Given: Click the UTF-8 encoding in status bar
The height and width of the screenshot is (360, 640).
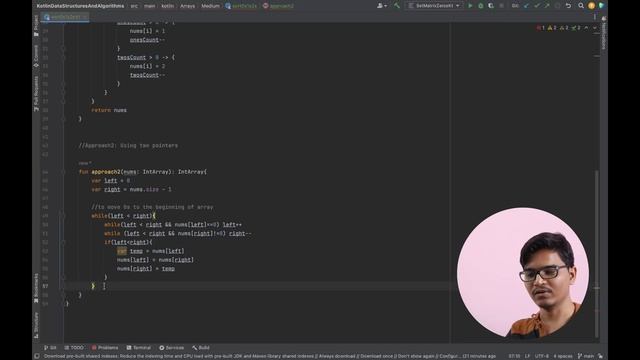Looking at the screenshot, I should pyautogui.click(x=542, y=356).
